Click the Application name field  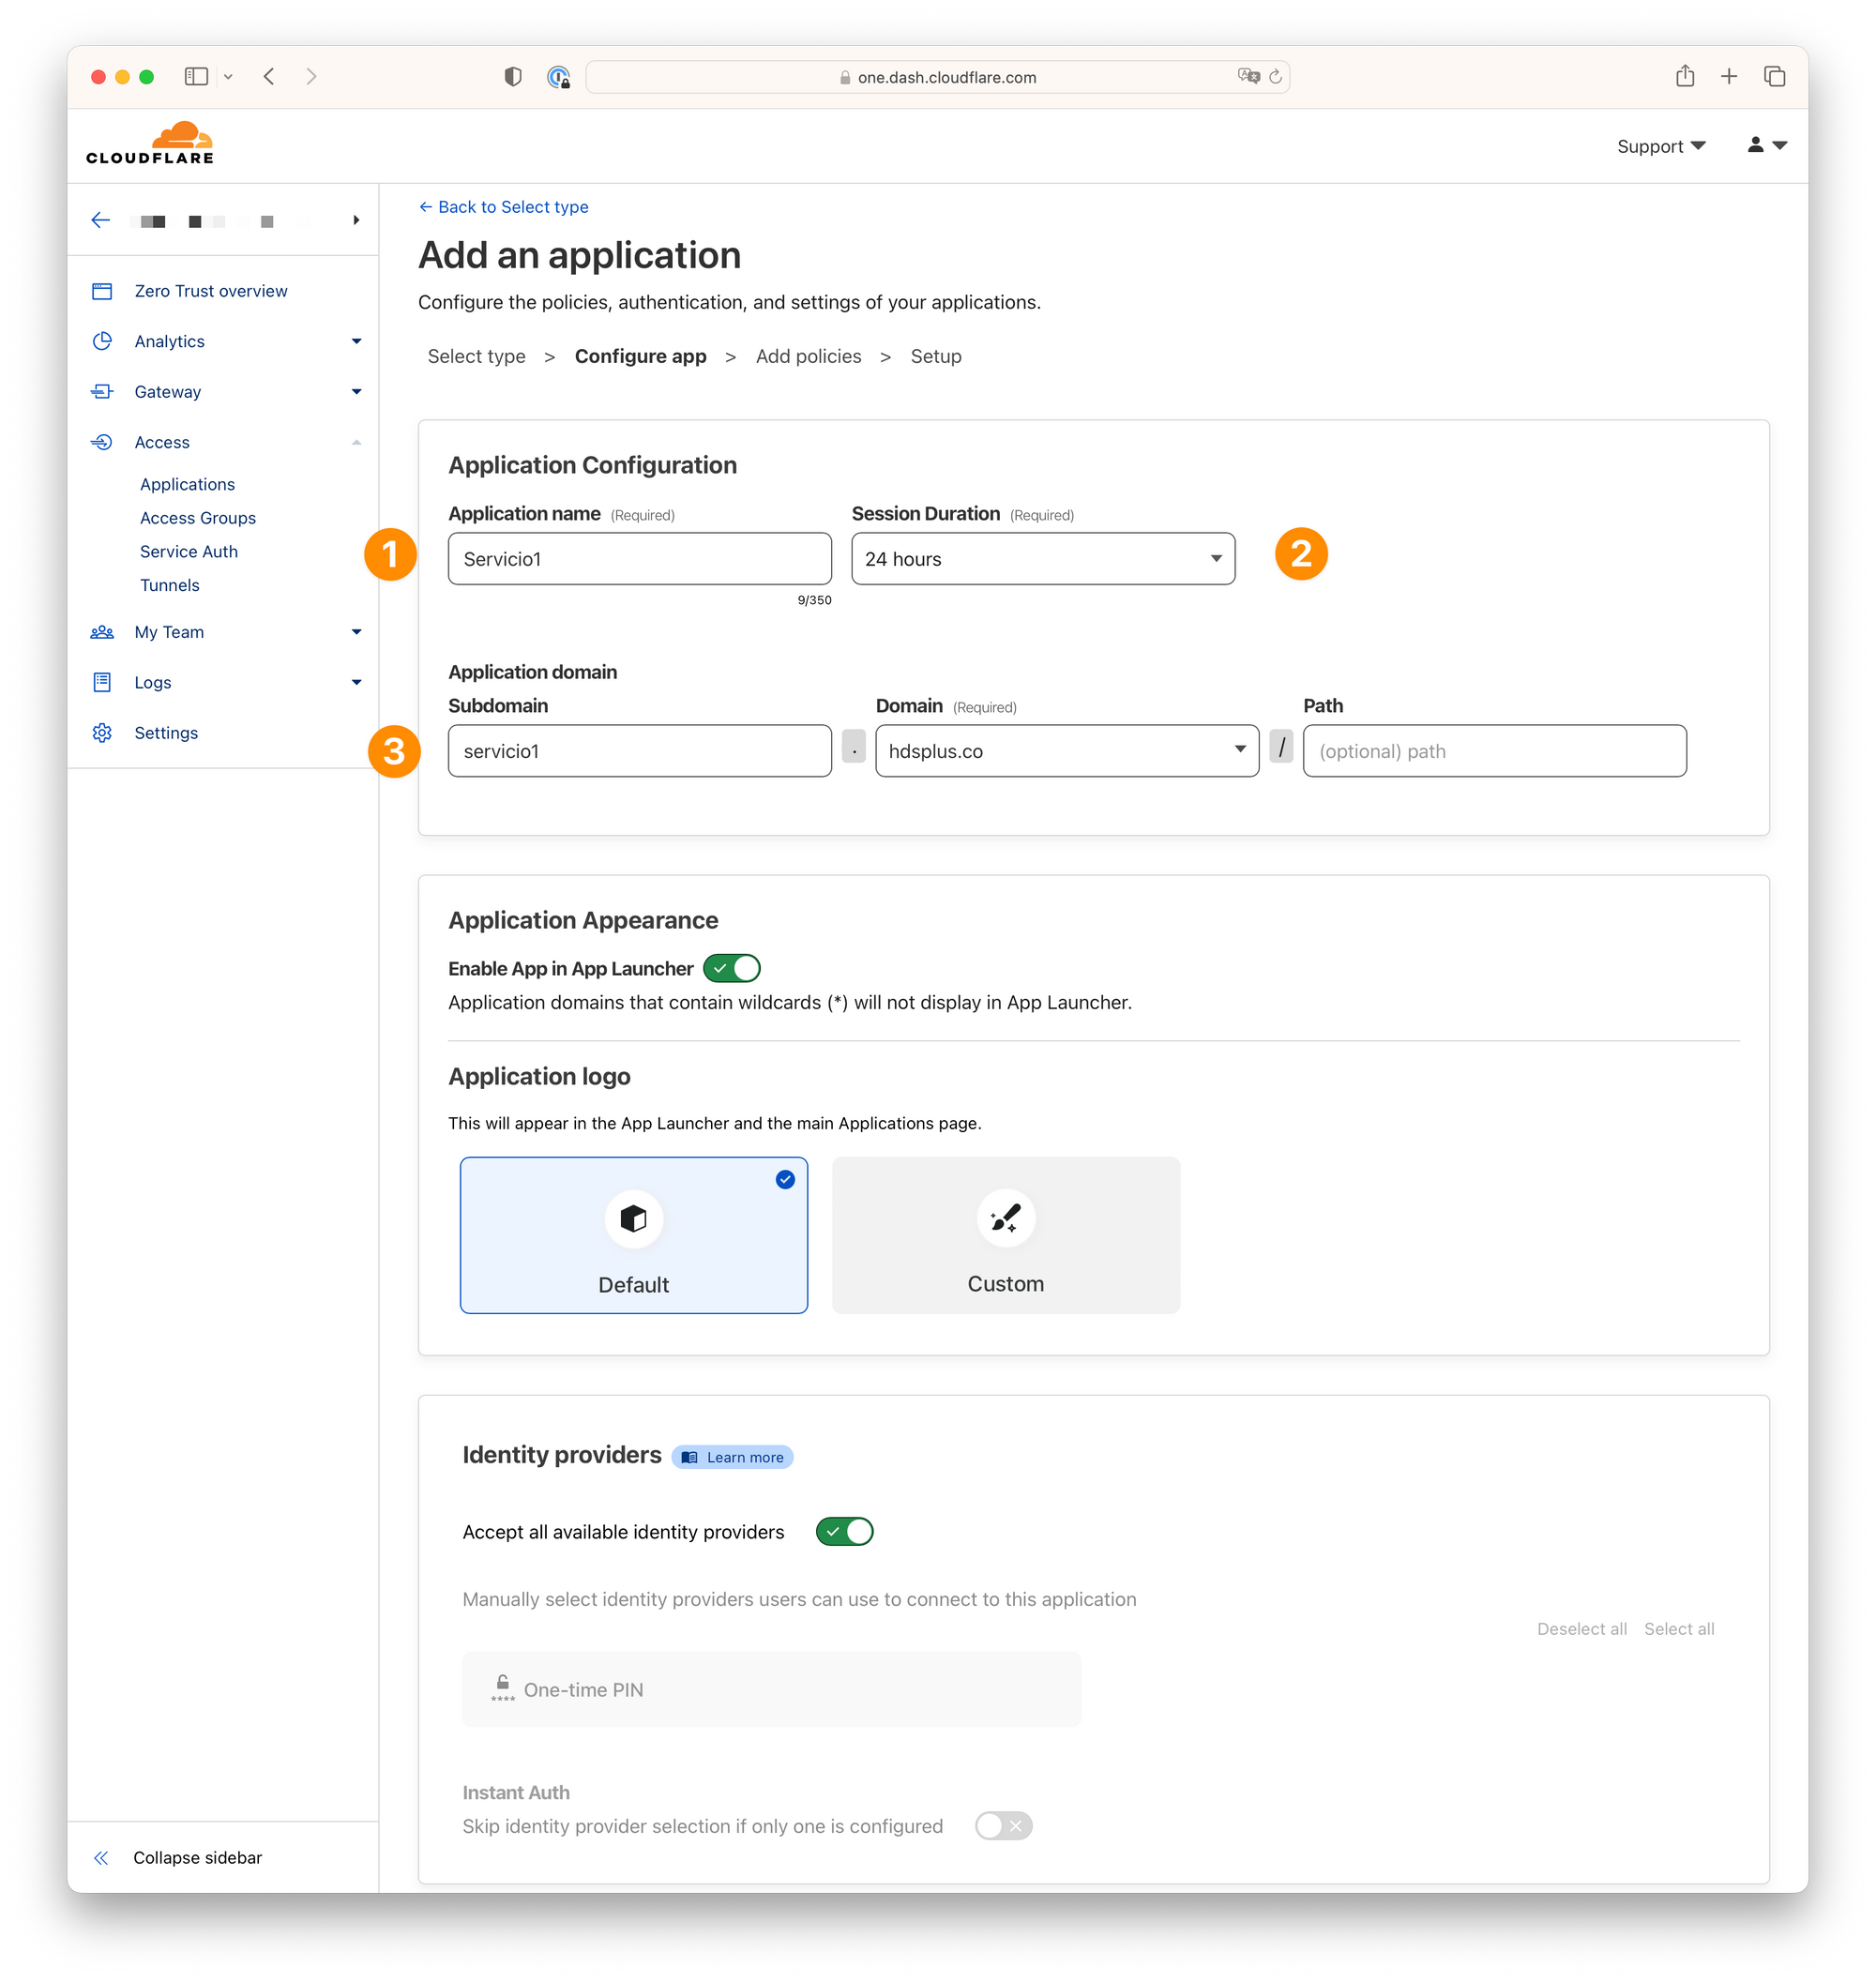[x=640, y=559]
